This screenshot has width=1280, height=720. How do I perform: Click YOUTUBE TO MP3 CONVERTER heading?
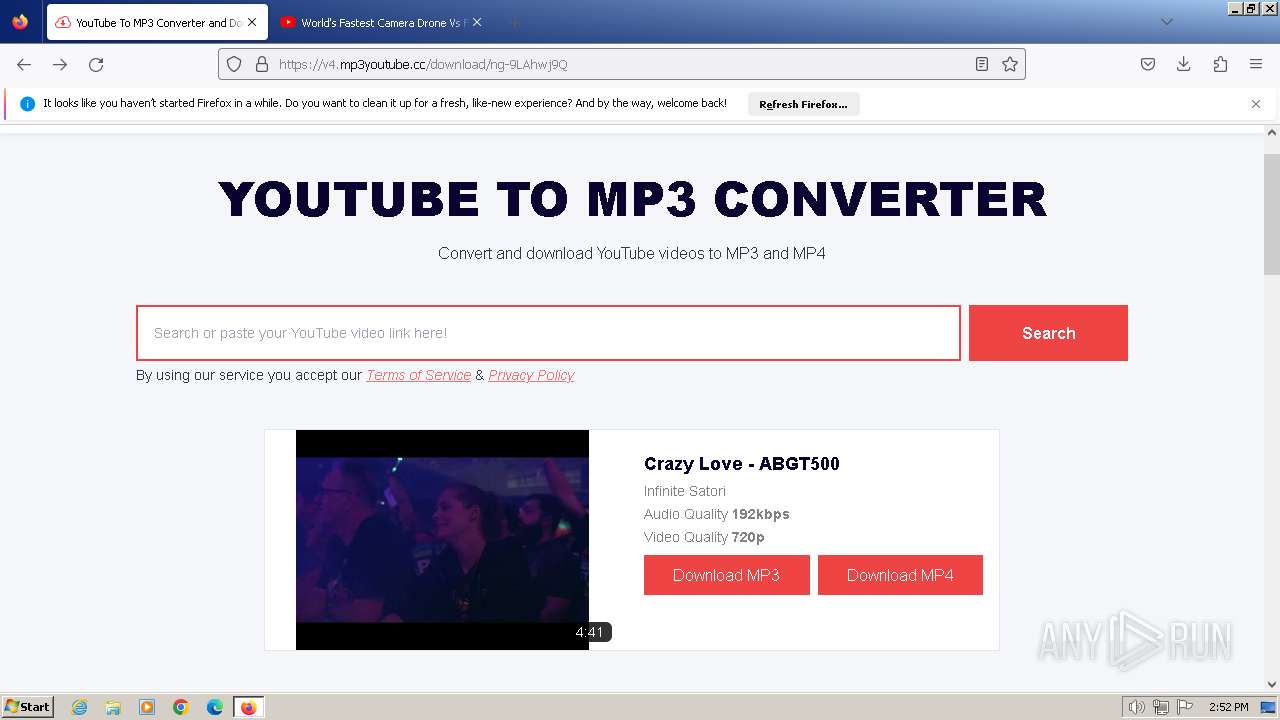click(x=632, y=199)
